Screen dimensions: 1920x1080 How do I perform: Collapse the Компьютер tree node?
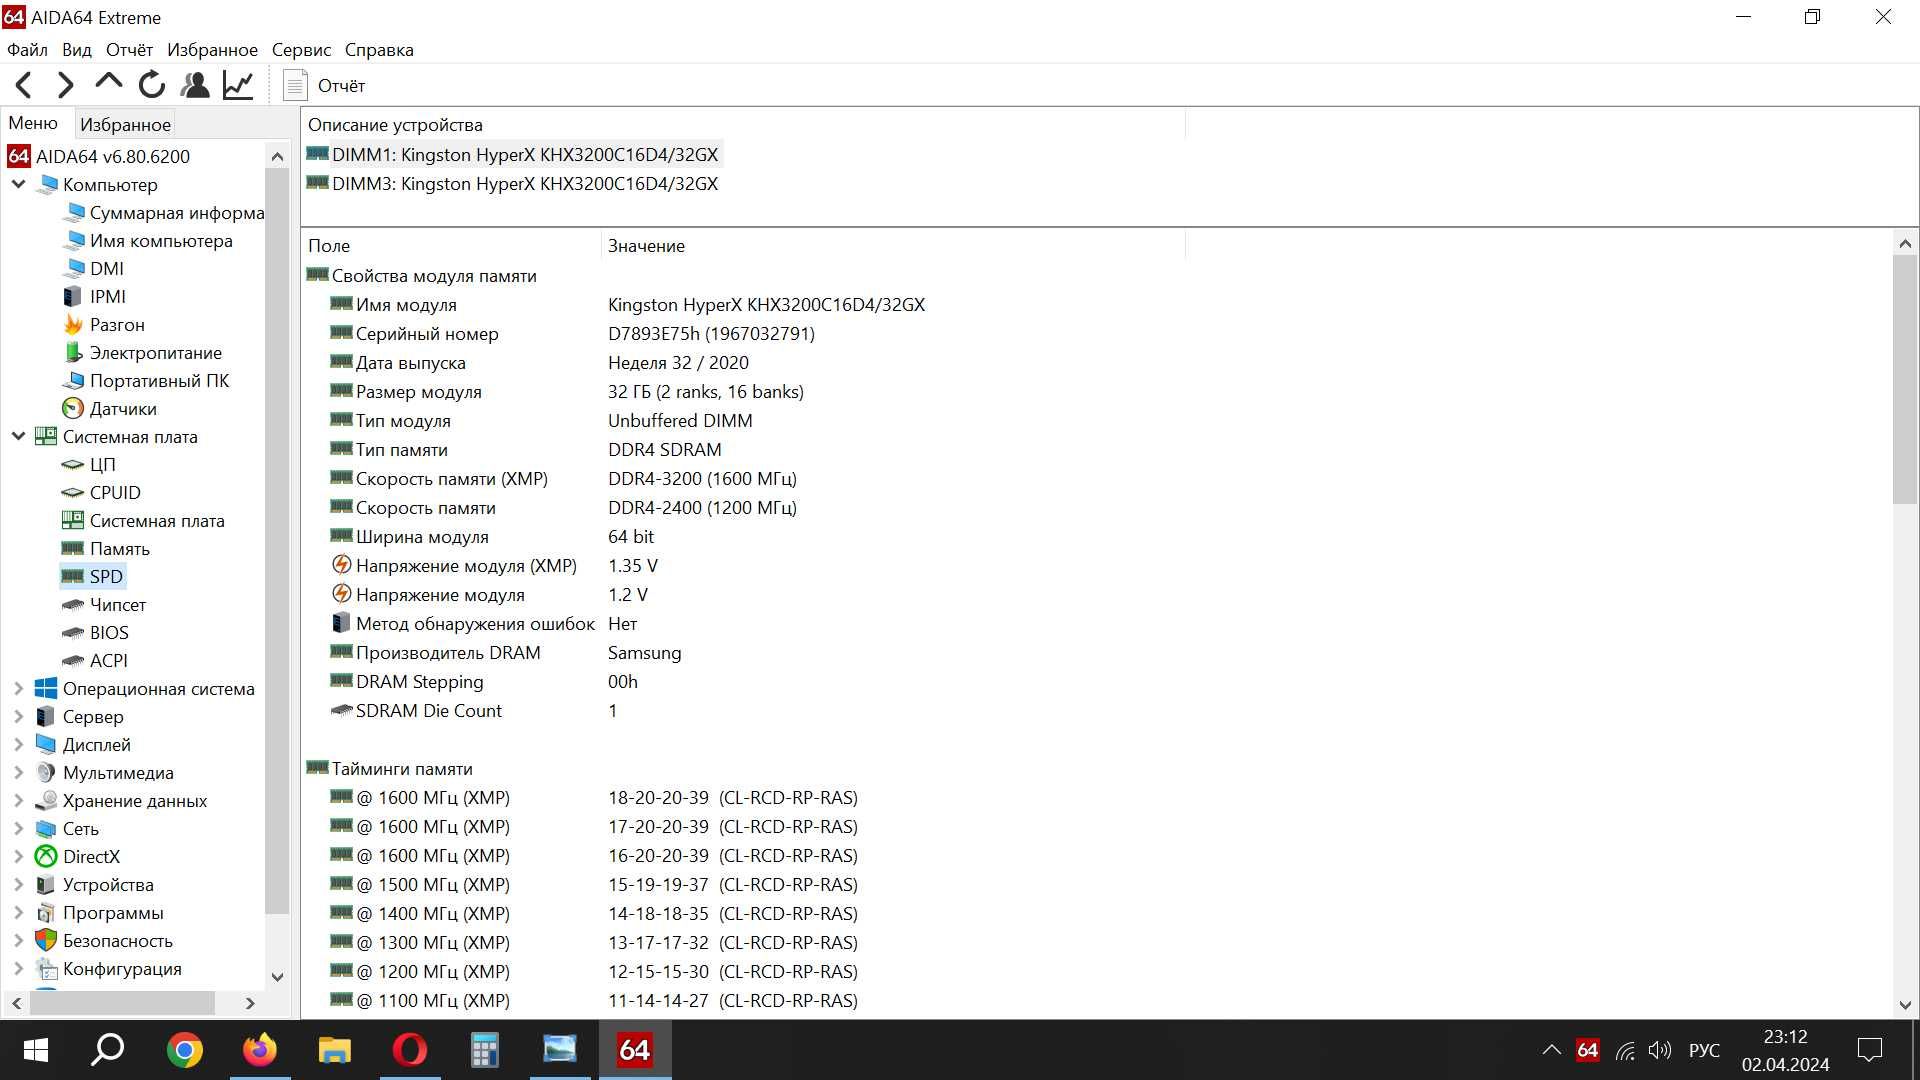click(x=18, y=184)
